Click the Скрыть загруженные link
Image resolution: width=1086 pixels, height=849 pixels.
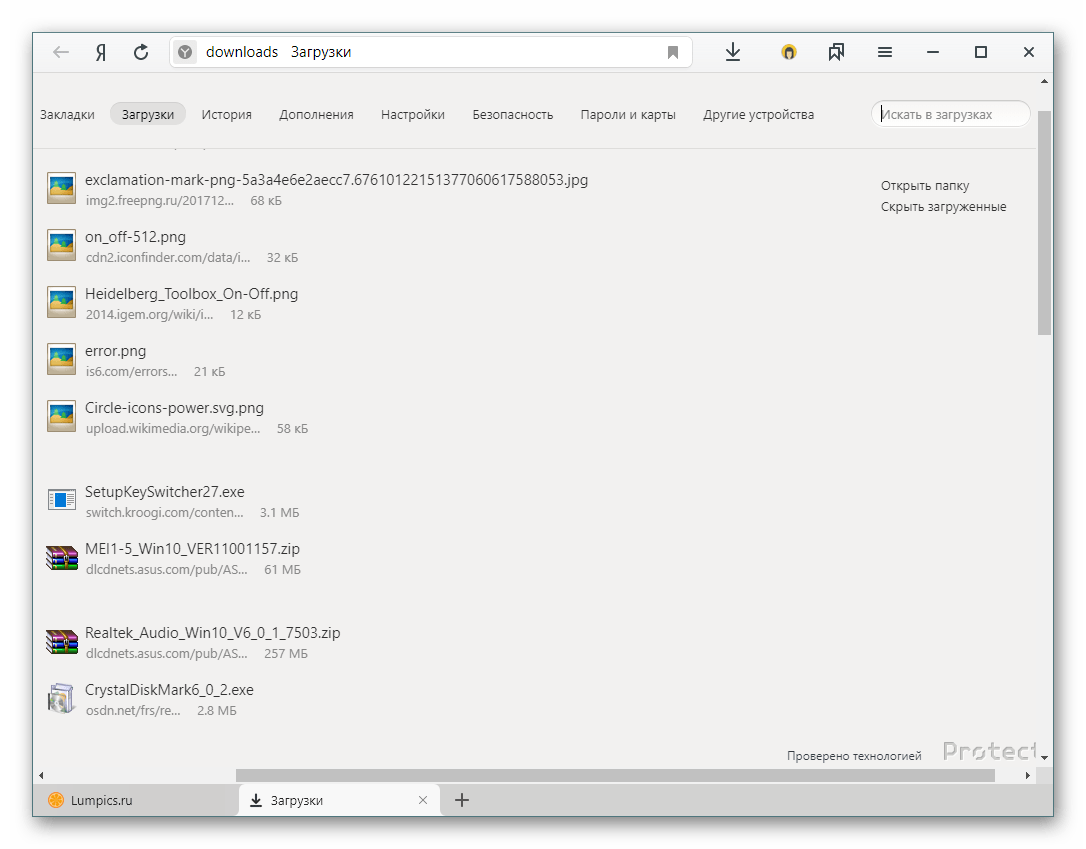click(943, 206)
